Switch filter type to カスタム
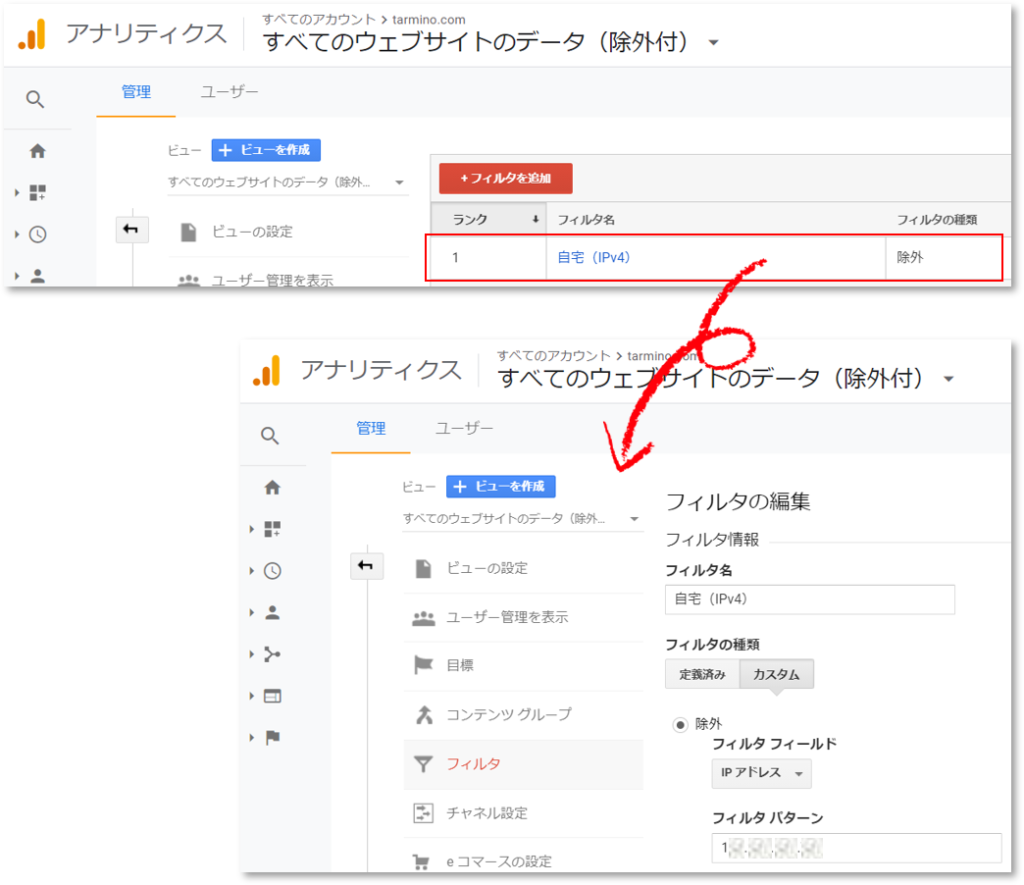The height and width of the screenshot is (885, 1024). pos(776,674)
